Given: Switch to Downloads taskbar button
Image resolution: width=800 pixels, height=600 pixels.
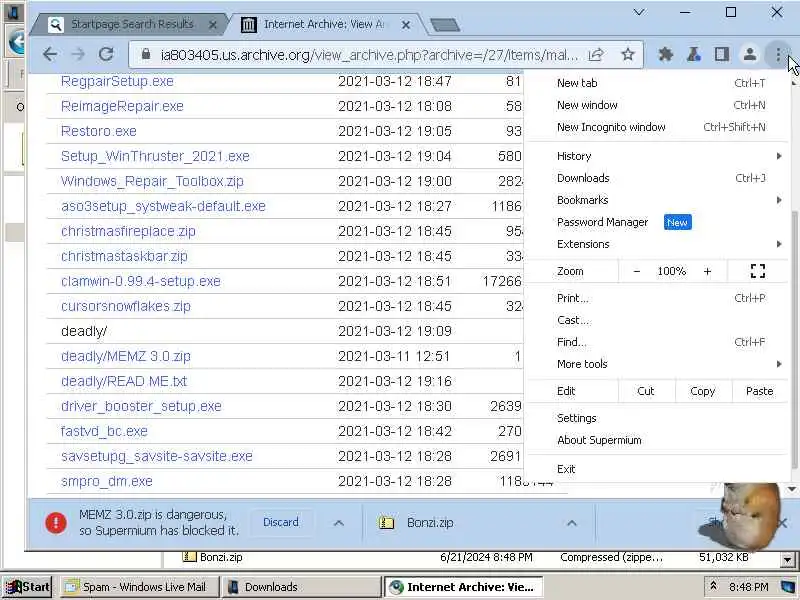Looking at the screenshot, I should (x=301, y=587).
